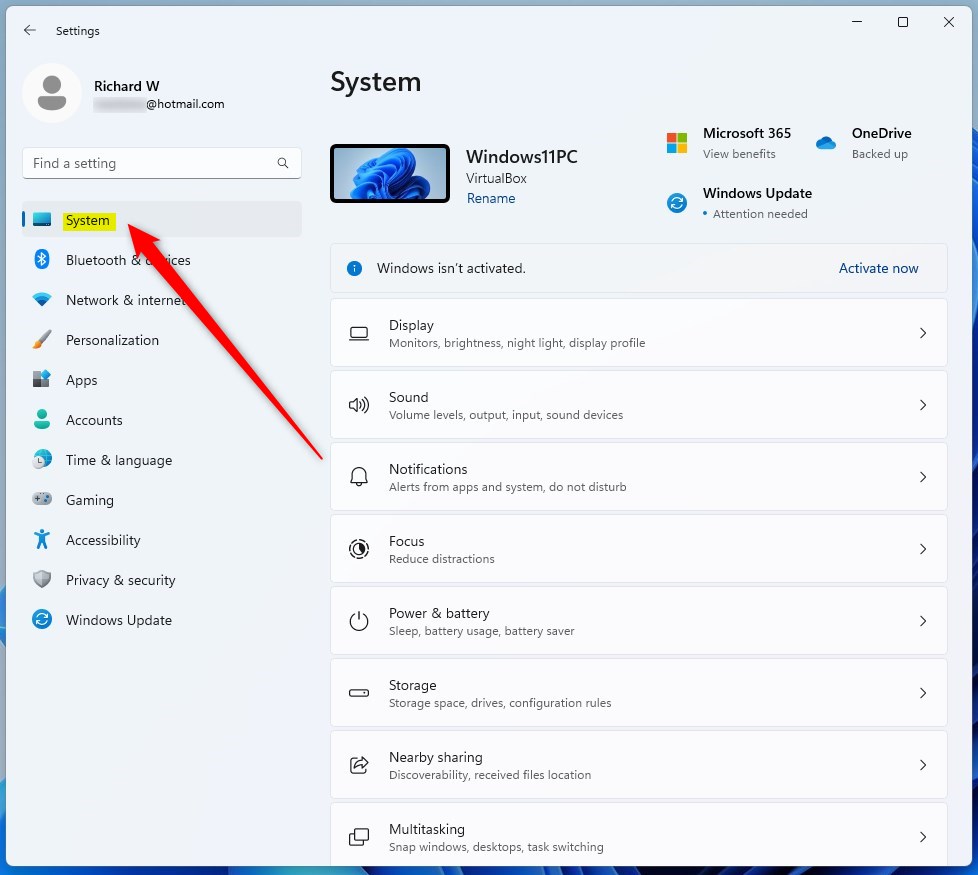Open Personalization via its brush icon
This screenshot has height=875, width=978.
coord(40,340)
